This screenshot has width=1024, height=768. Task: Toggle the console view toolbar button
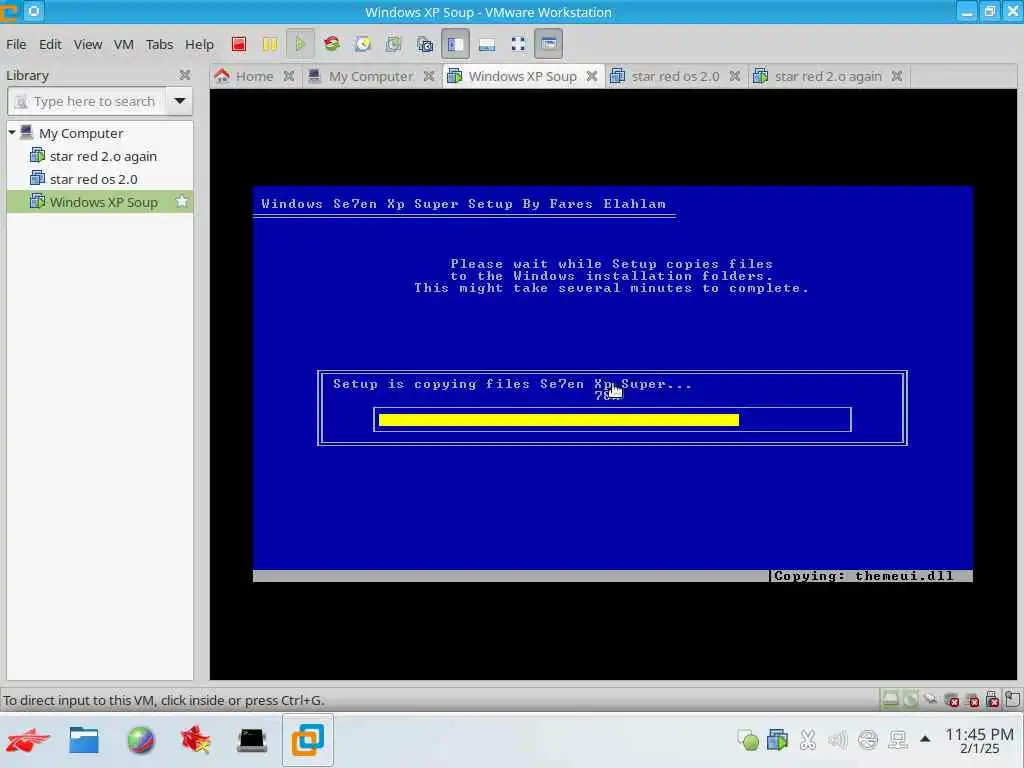549,44
